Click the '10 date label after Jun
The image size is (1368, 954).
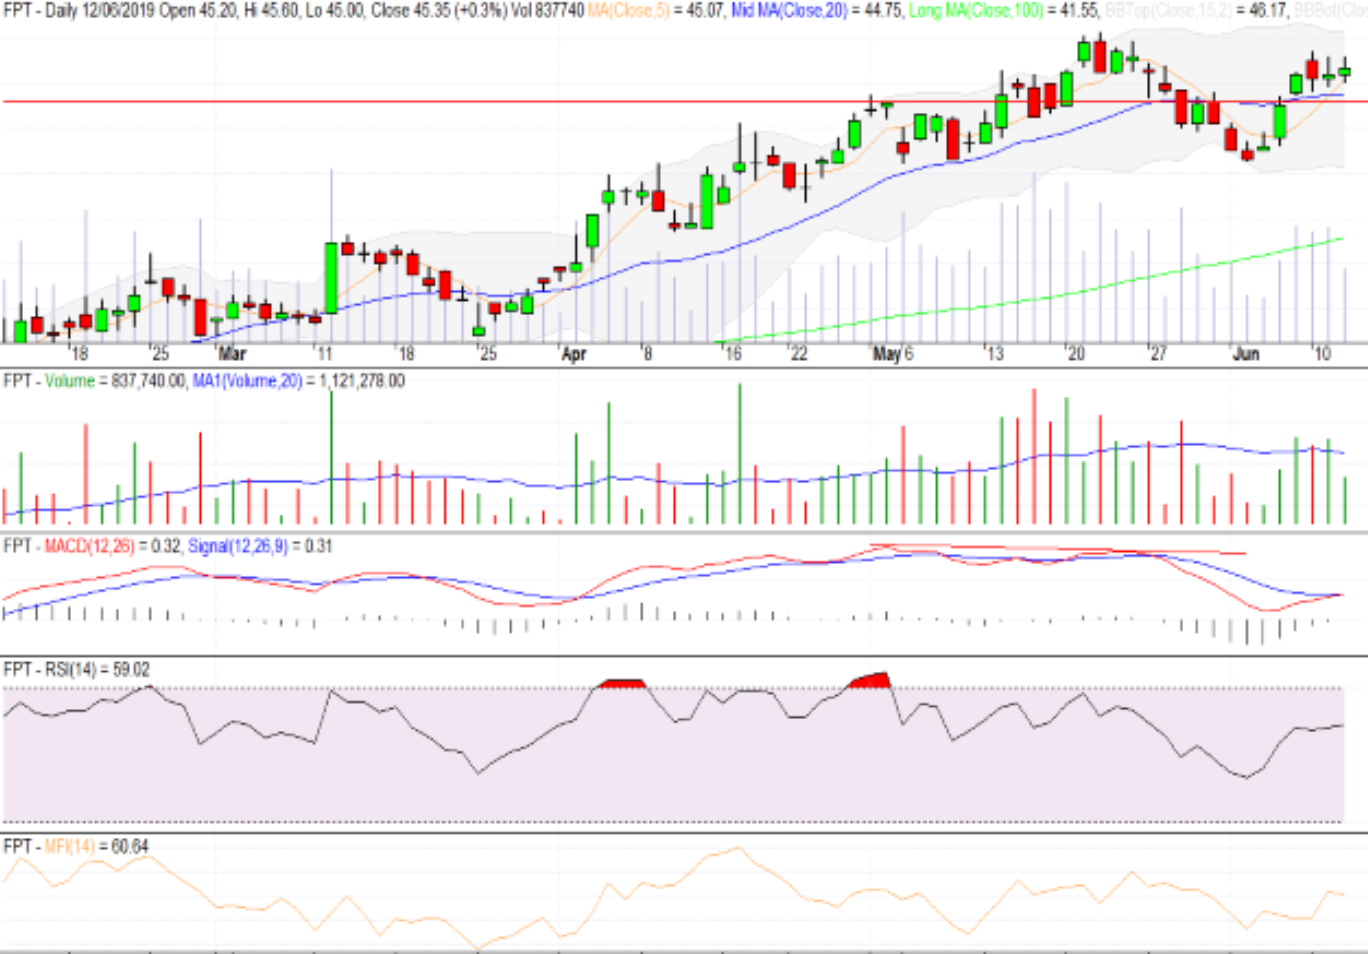[1321, 354]
